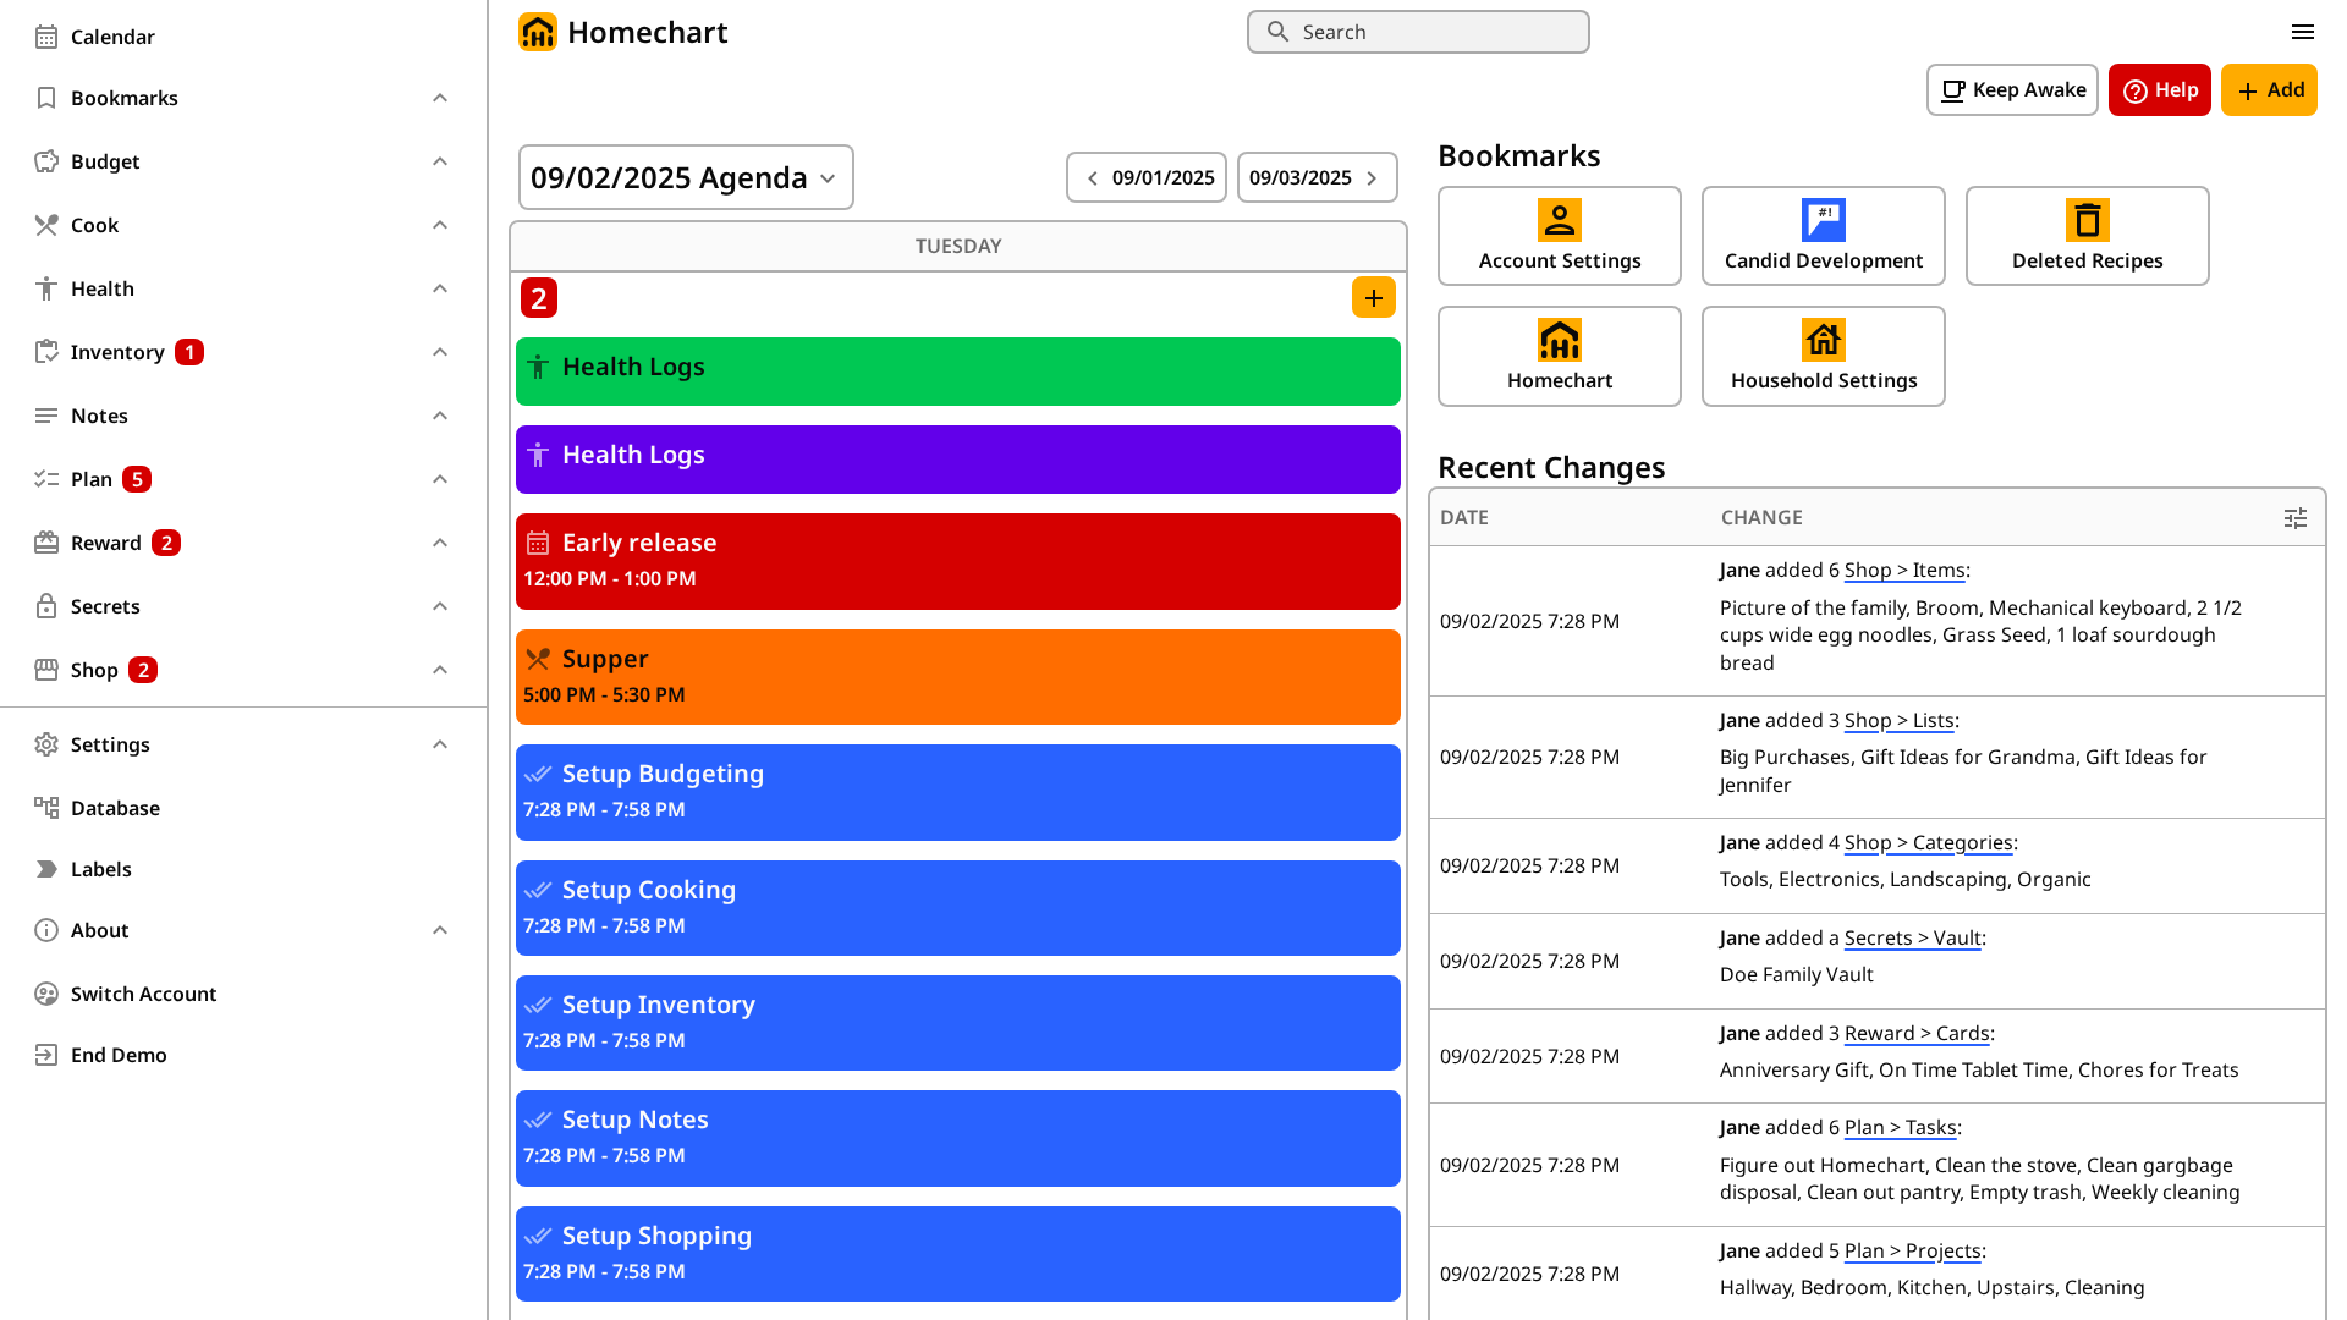Viewport: 2347px width, 1320px height.
Task: Toggle the Keep Awake button
Action: tap(2012, 90)
